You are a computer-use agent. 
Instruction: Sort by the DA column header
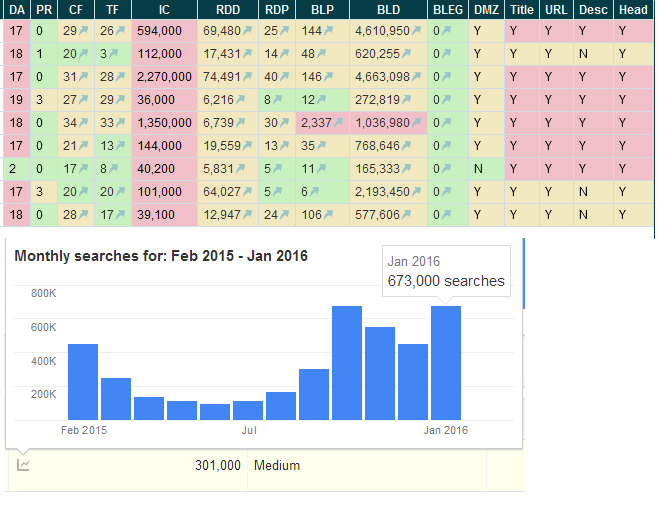coord(16,9)
